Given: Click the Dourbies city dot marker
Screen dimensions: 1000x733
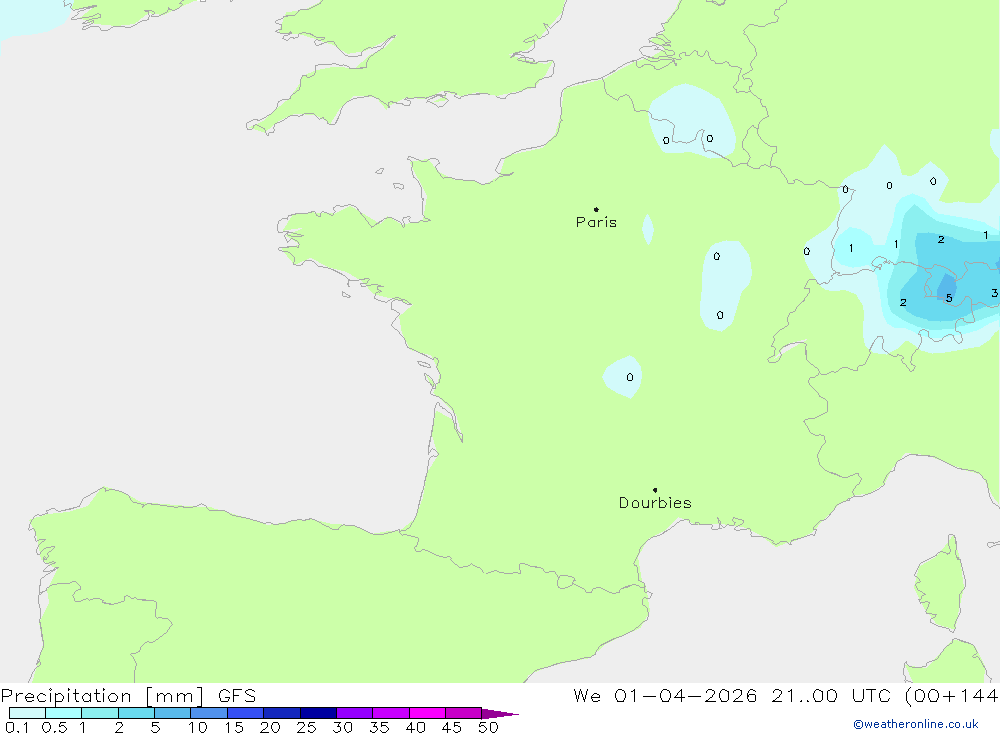Looking at the screenshot, I should click(x=655, y=490).
